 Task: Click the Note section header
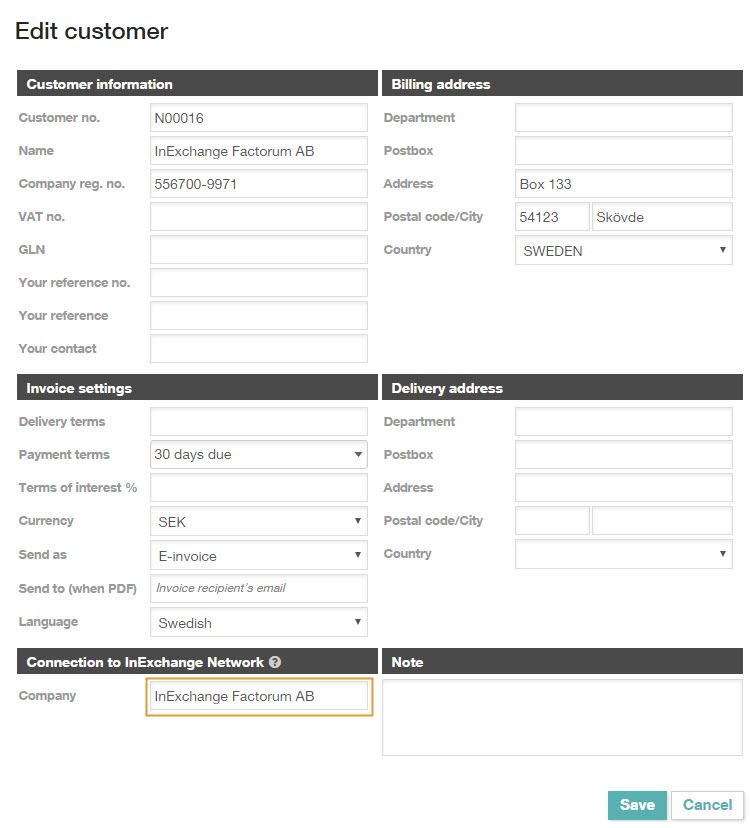point(562,662)
